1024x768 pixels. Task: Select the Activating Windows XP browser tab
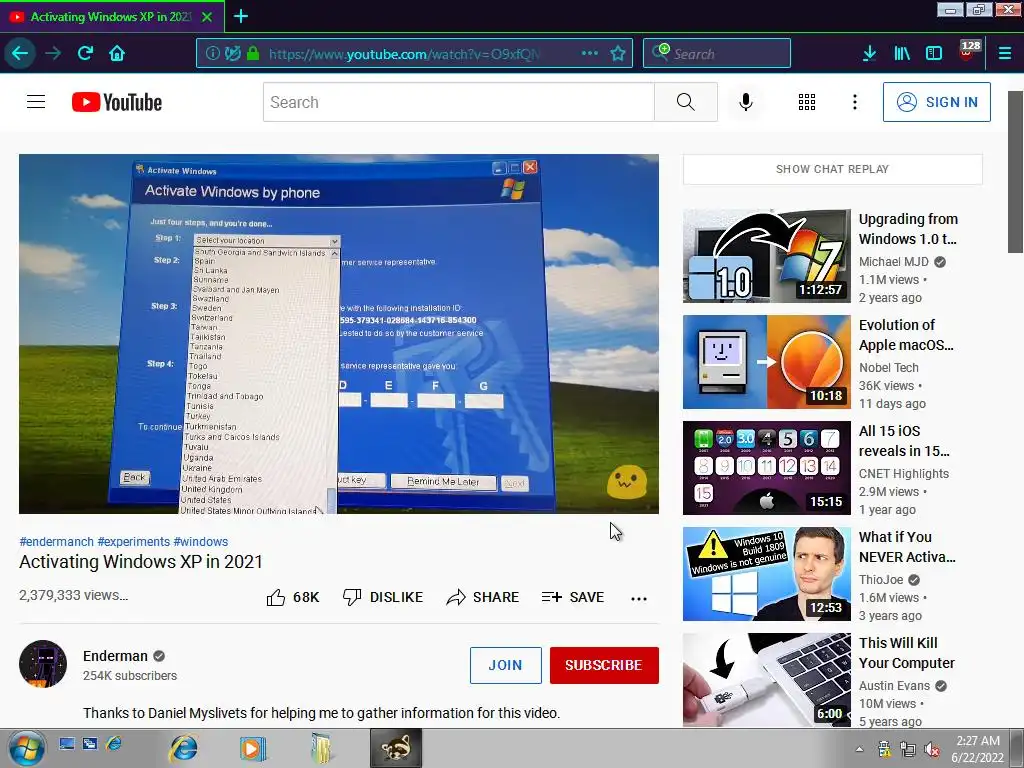tap(112, 17)
